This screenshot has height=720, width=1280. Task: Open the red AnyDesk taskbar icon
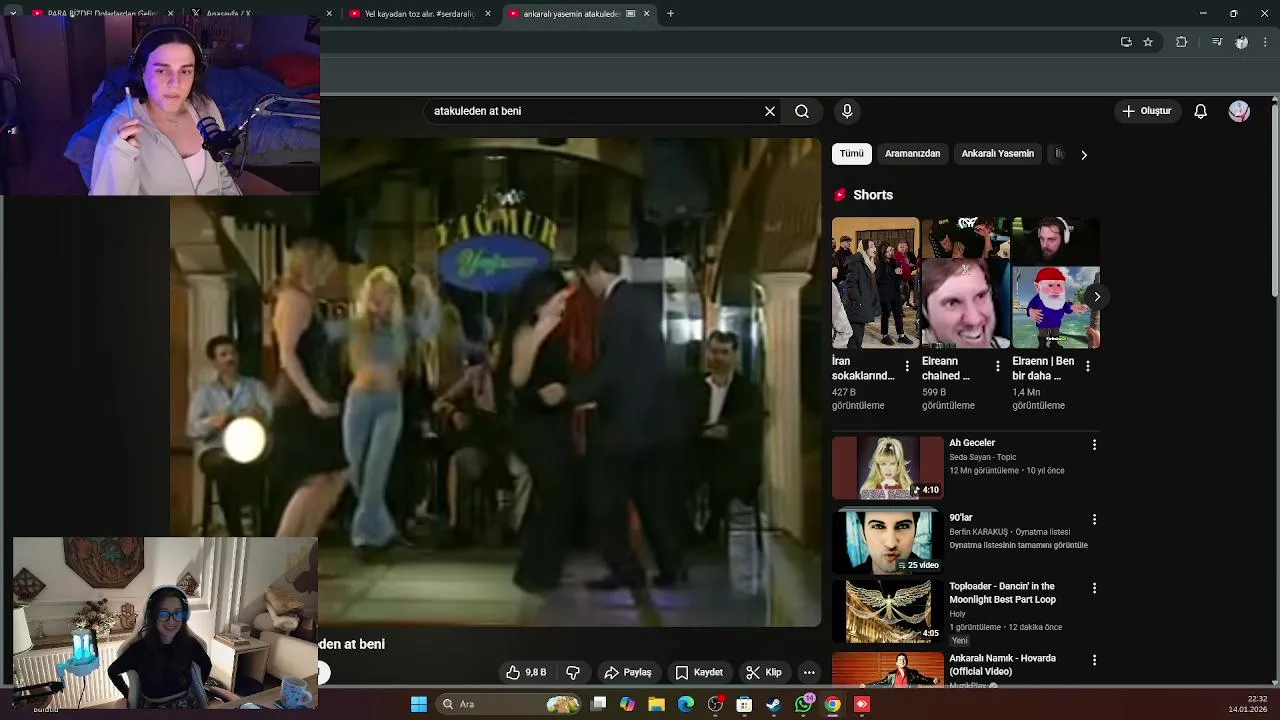(862, 704)
